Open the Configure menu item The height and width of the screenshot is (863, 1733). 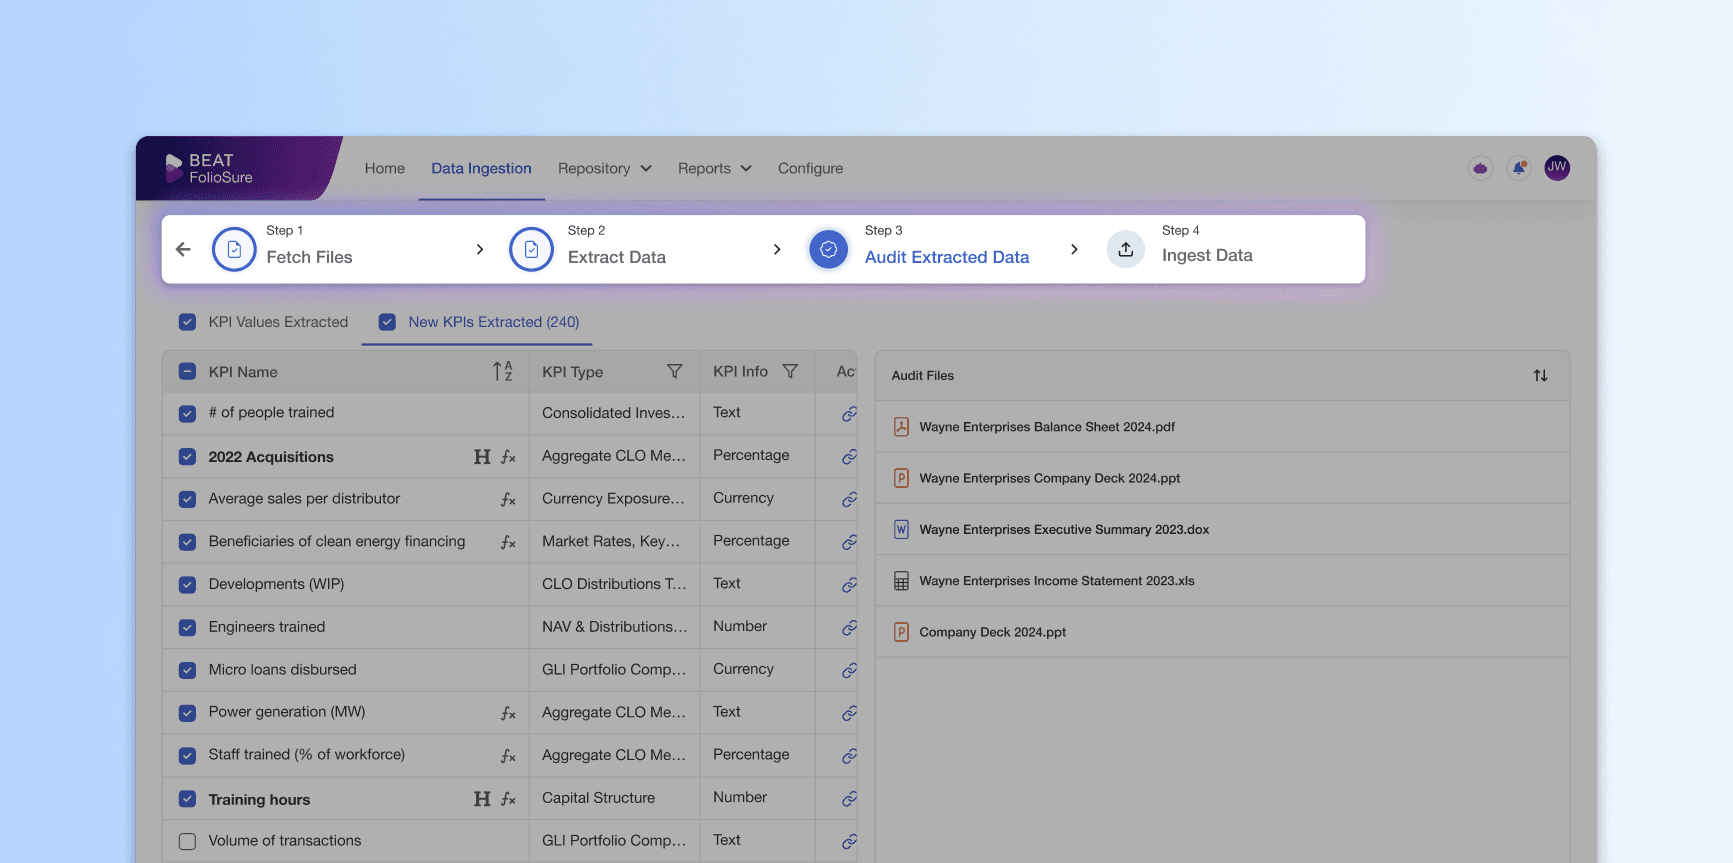point(810,169)
